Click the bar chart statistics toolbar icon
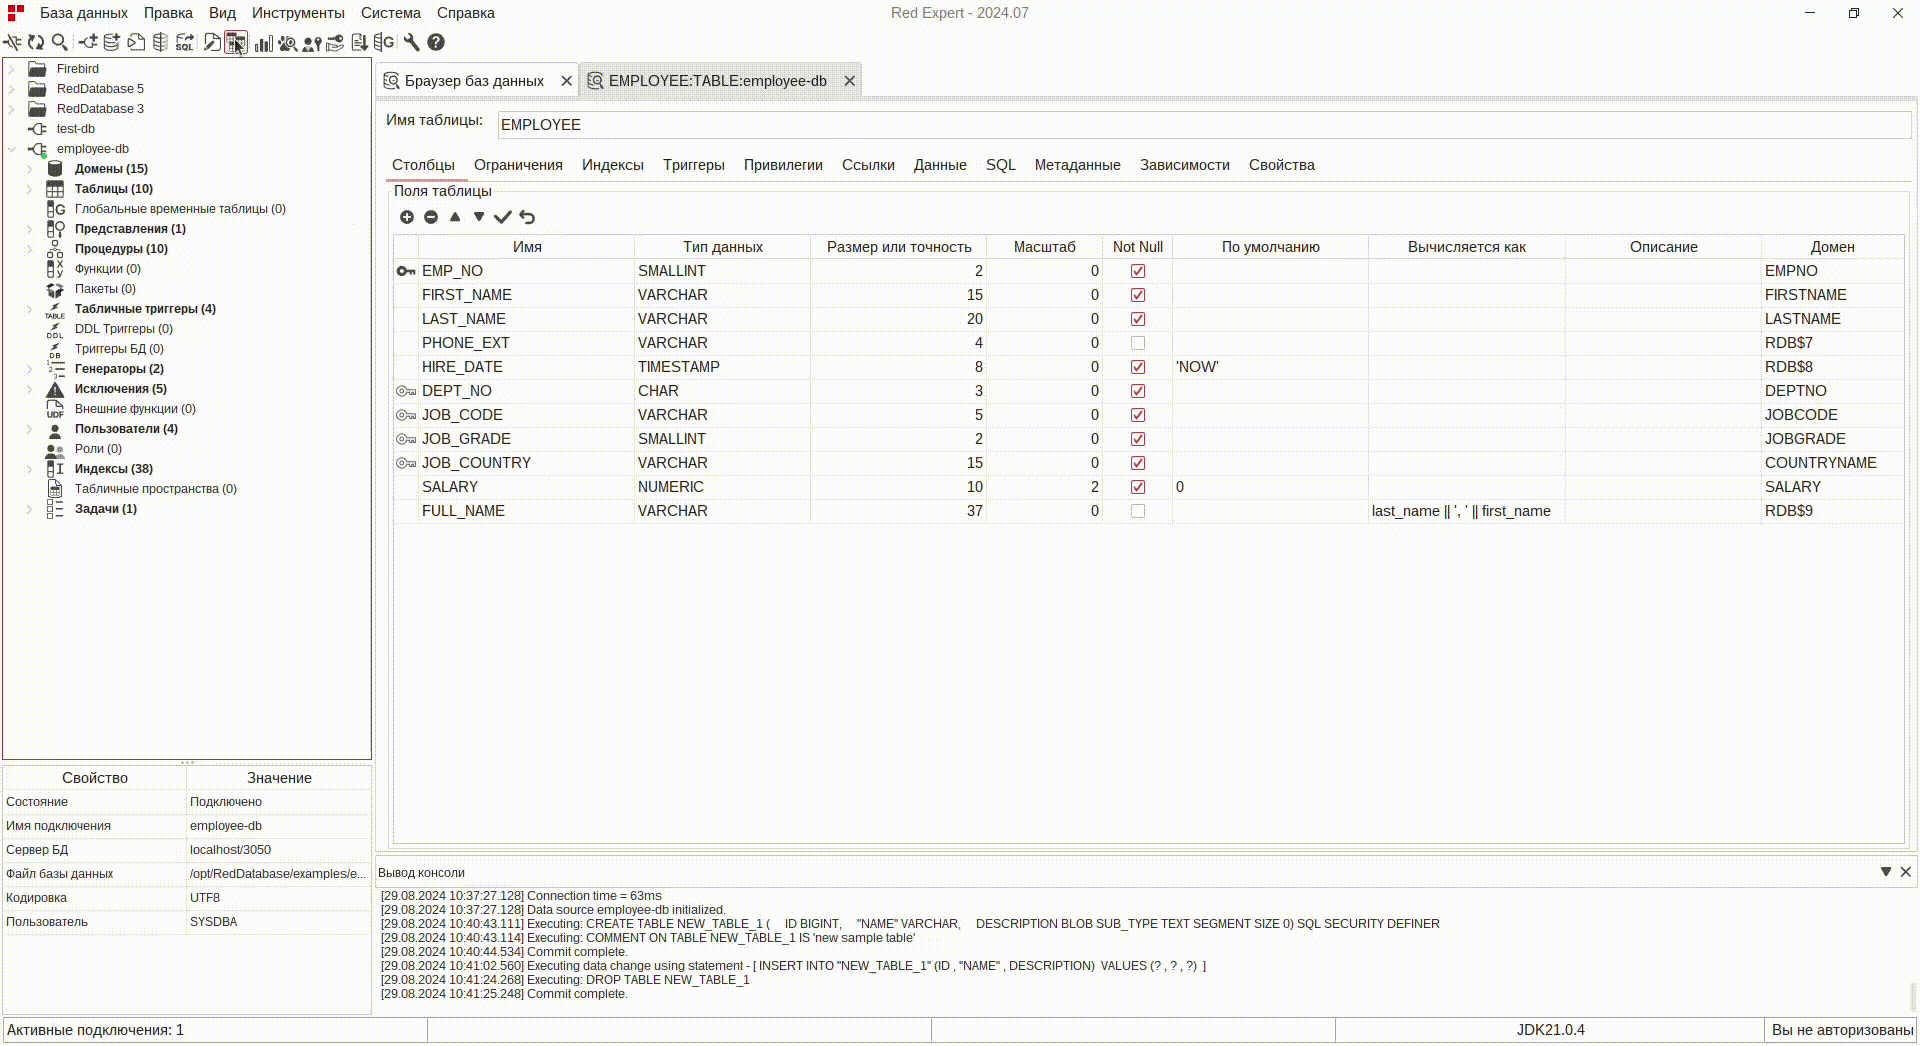Image resolution: width=1920 pixels, height=1046 pixels. click(x=263, y=43)
